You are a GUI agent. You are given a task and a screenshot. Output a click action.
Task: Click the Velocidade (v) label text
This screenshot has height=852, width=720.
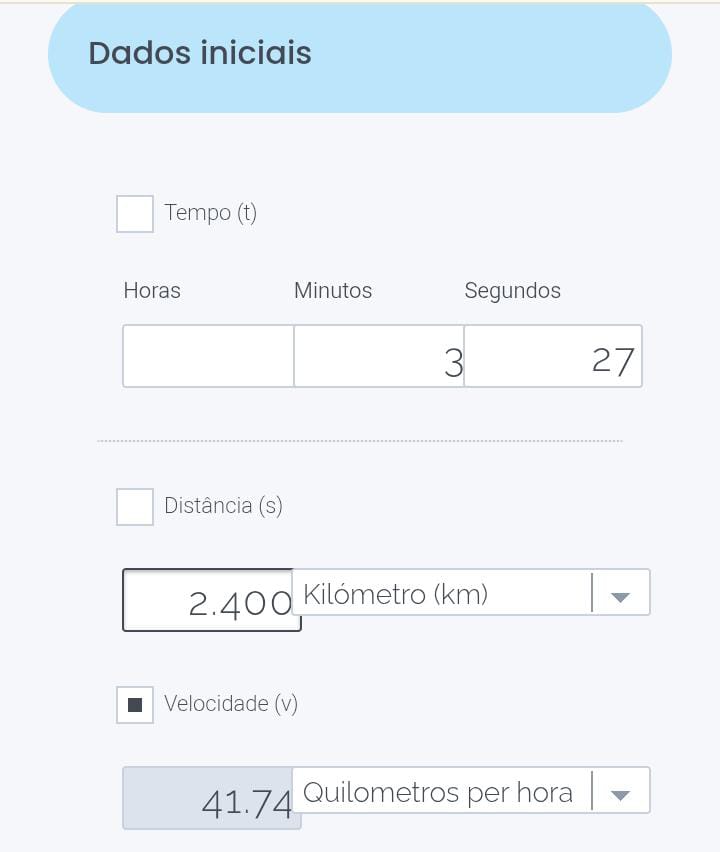pyautogui.click(x=231, y=704)
